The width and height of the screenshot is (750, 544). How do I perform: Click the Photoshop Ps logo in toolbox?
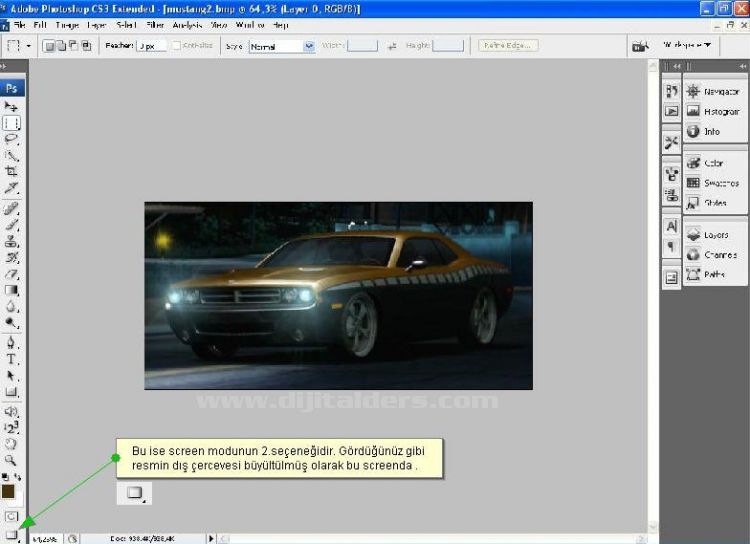[x=11, y=88]
